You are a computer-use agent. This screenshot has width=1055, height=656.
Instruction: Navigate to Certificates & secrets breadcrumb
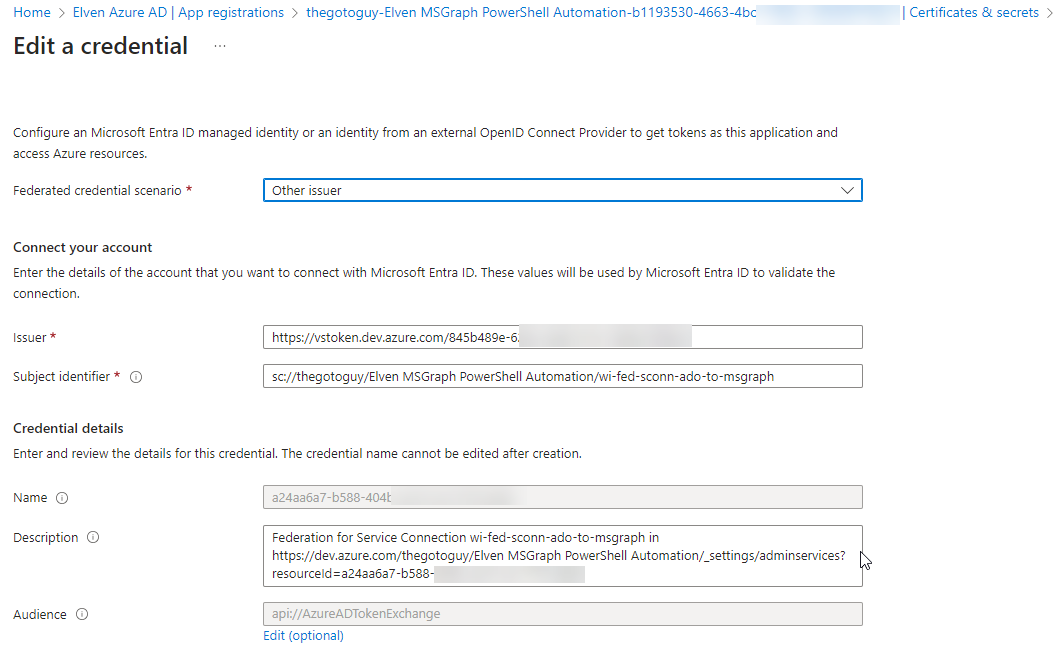tap(974, 12)
